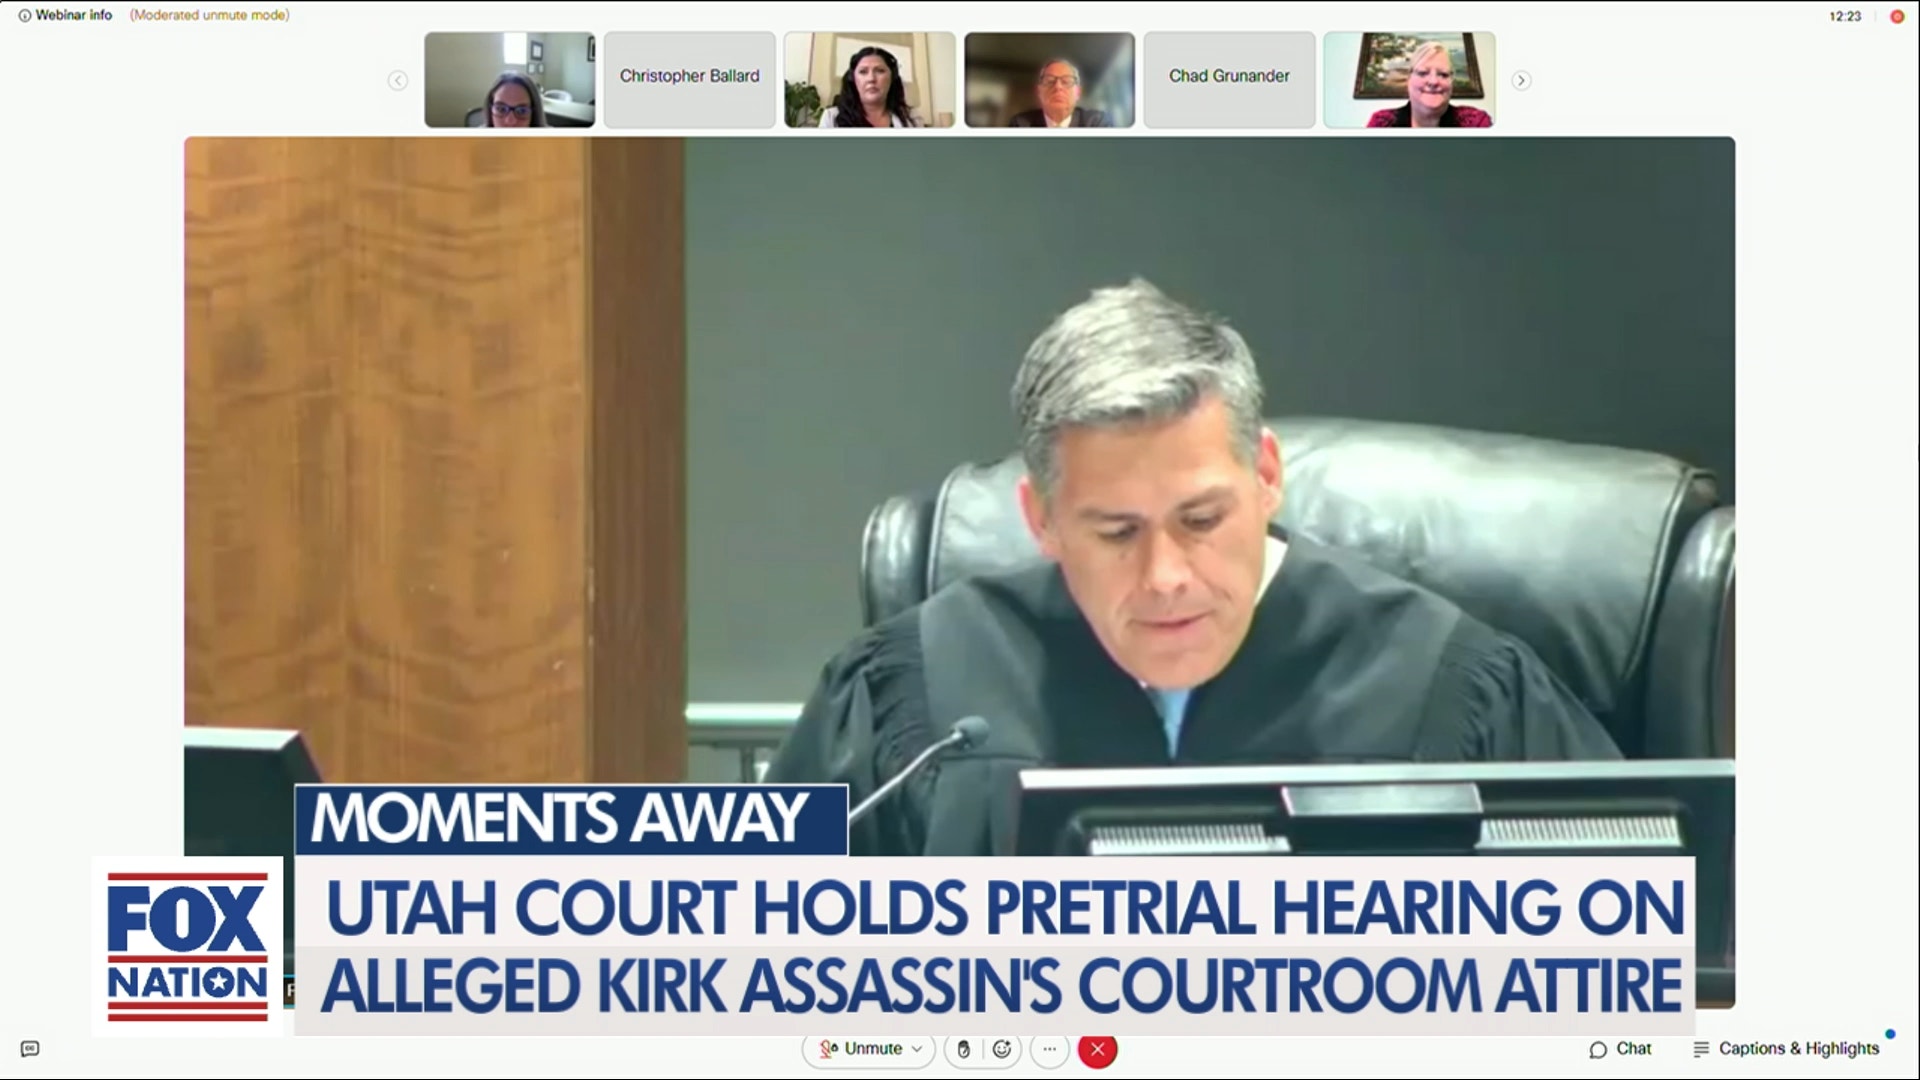This screenshot has height=1080, width=1920.
Task: Open the emoji reactions picker
Action: [1002, 1049]
